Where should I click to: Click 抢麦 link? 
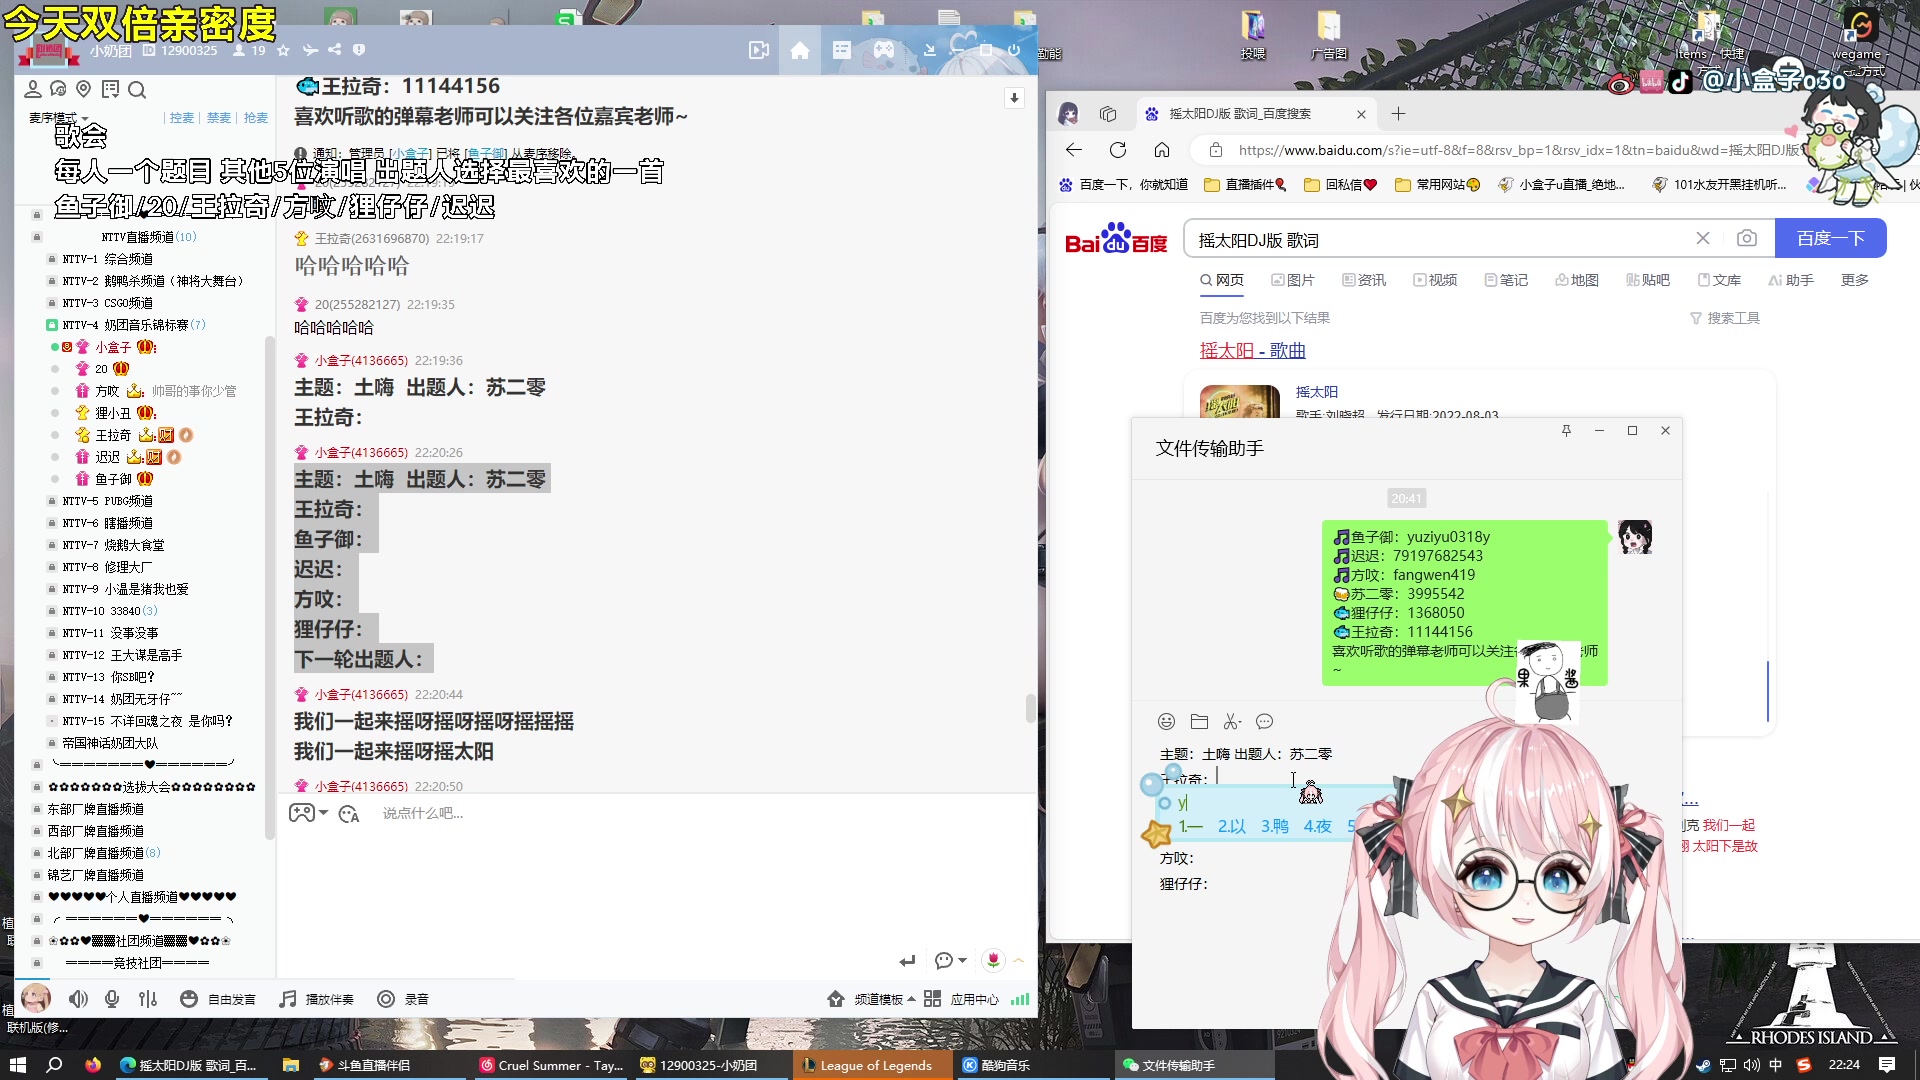256,118
